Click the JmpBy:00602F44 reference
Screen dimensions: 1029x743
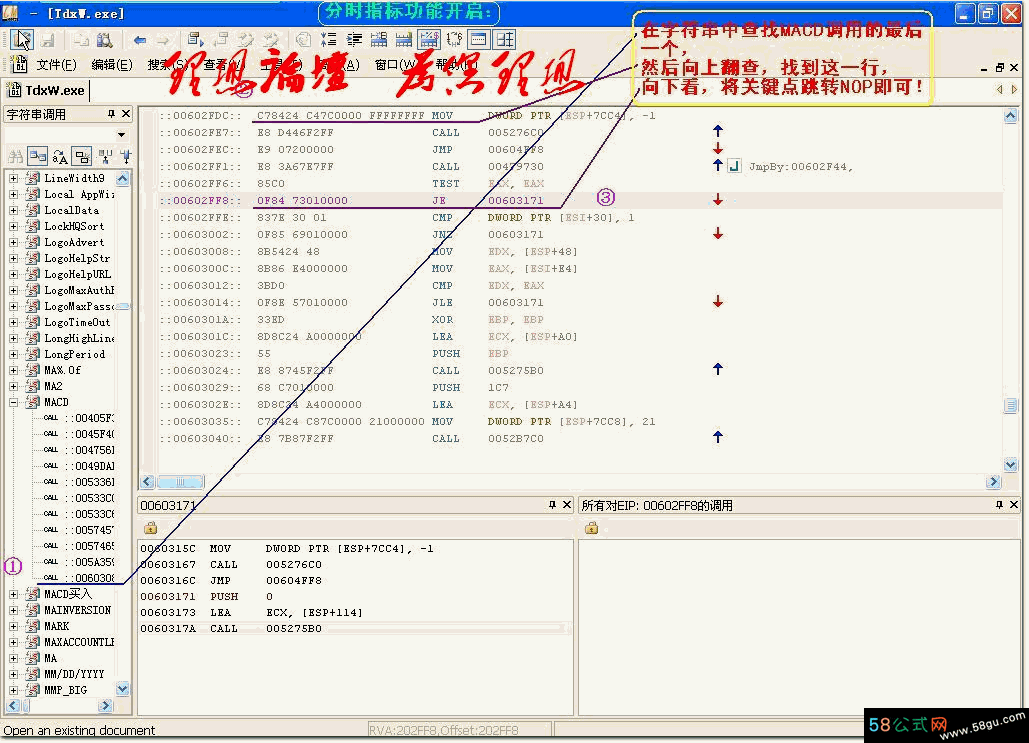click(800, 167)
